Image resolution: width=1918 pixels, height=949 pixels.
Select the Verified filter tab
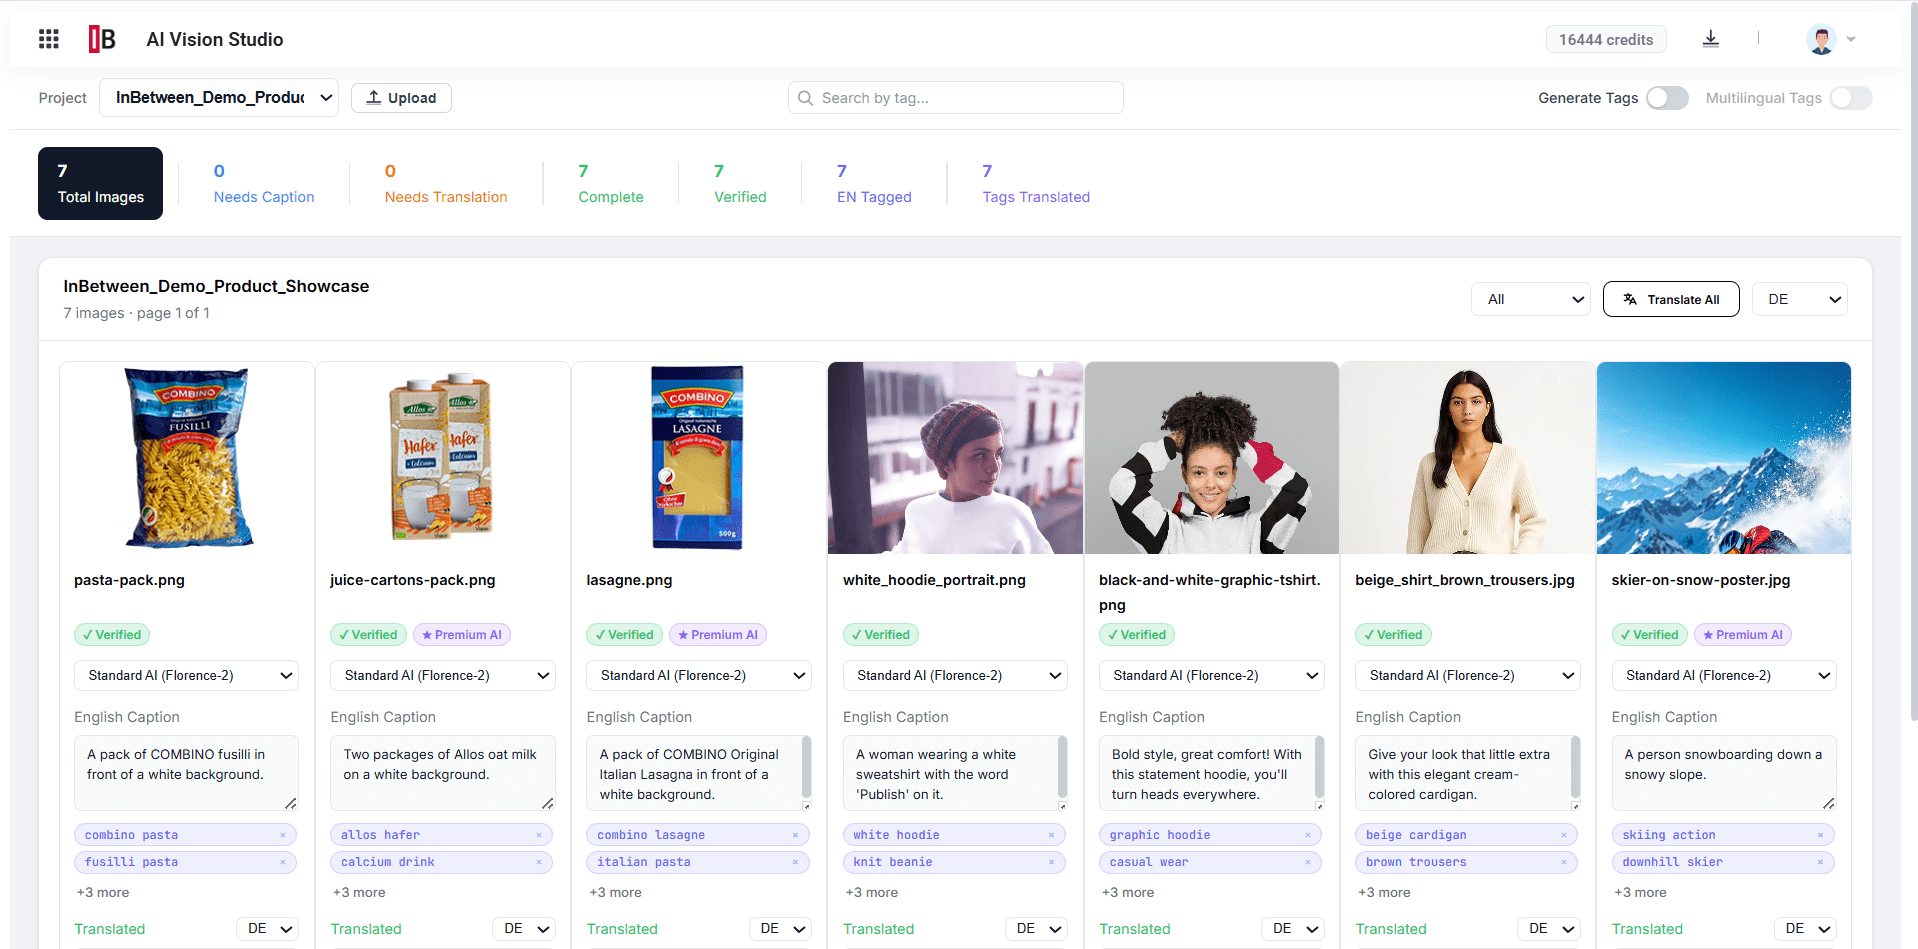[x=740, y=184]
